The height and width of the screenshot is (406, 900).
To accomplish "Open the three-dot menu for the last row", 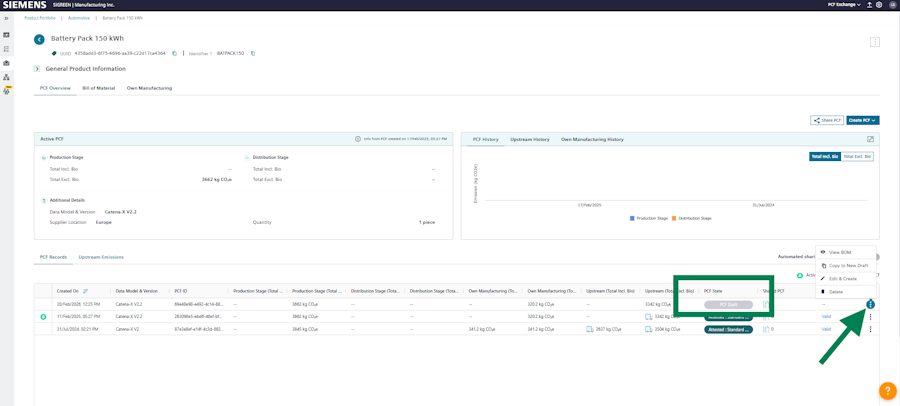I will (870, 329).
